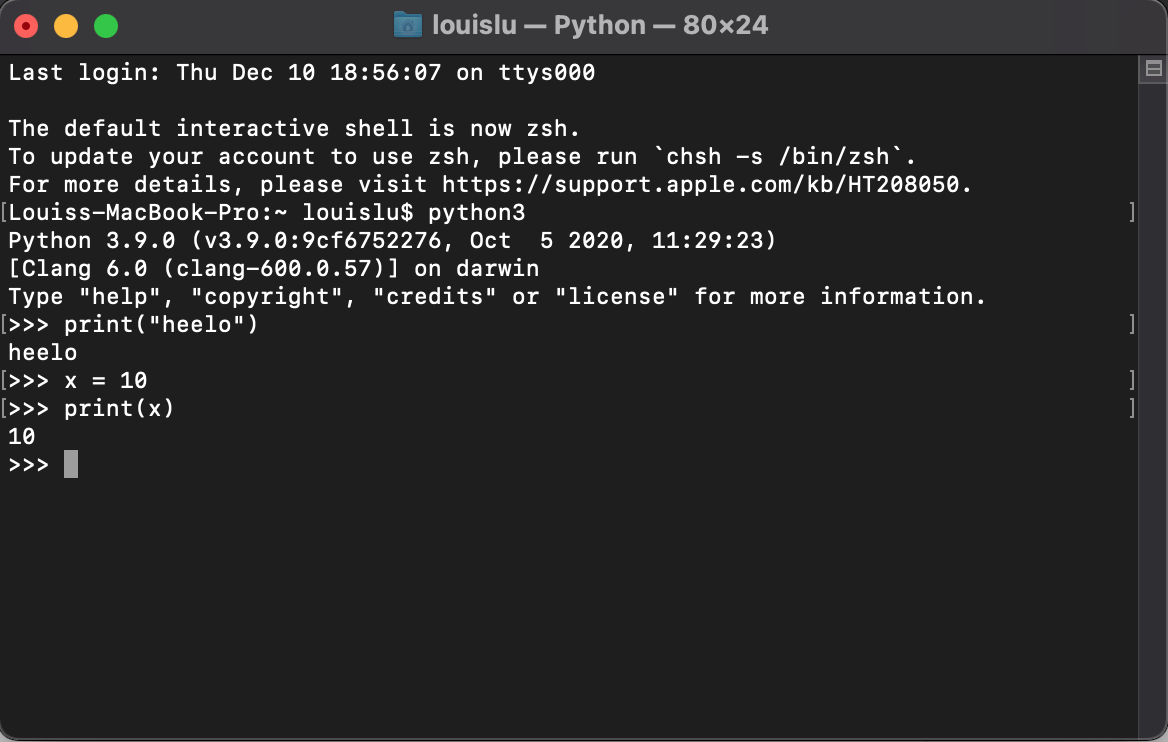This screenshot has width=1168, height=742.
Task: Click the right bracket mark beside python3 command
Action: (x=1132, y=212)
